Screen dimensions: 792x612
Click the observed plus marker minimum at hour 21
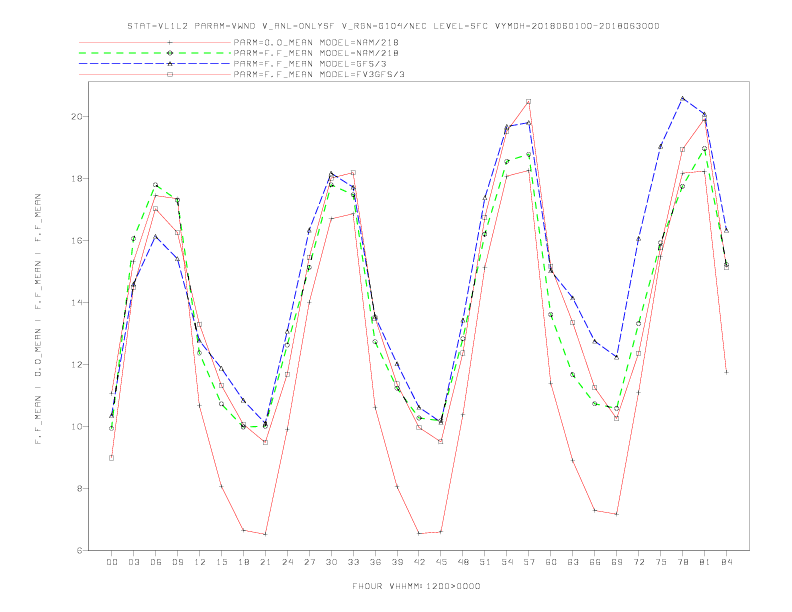tap(265, 534)
